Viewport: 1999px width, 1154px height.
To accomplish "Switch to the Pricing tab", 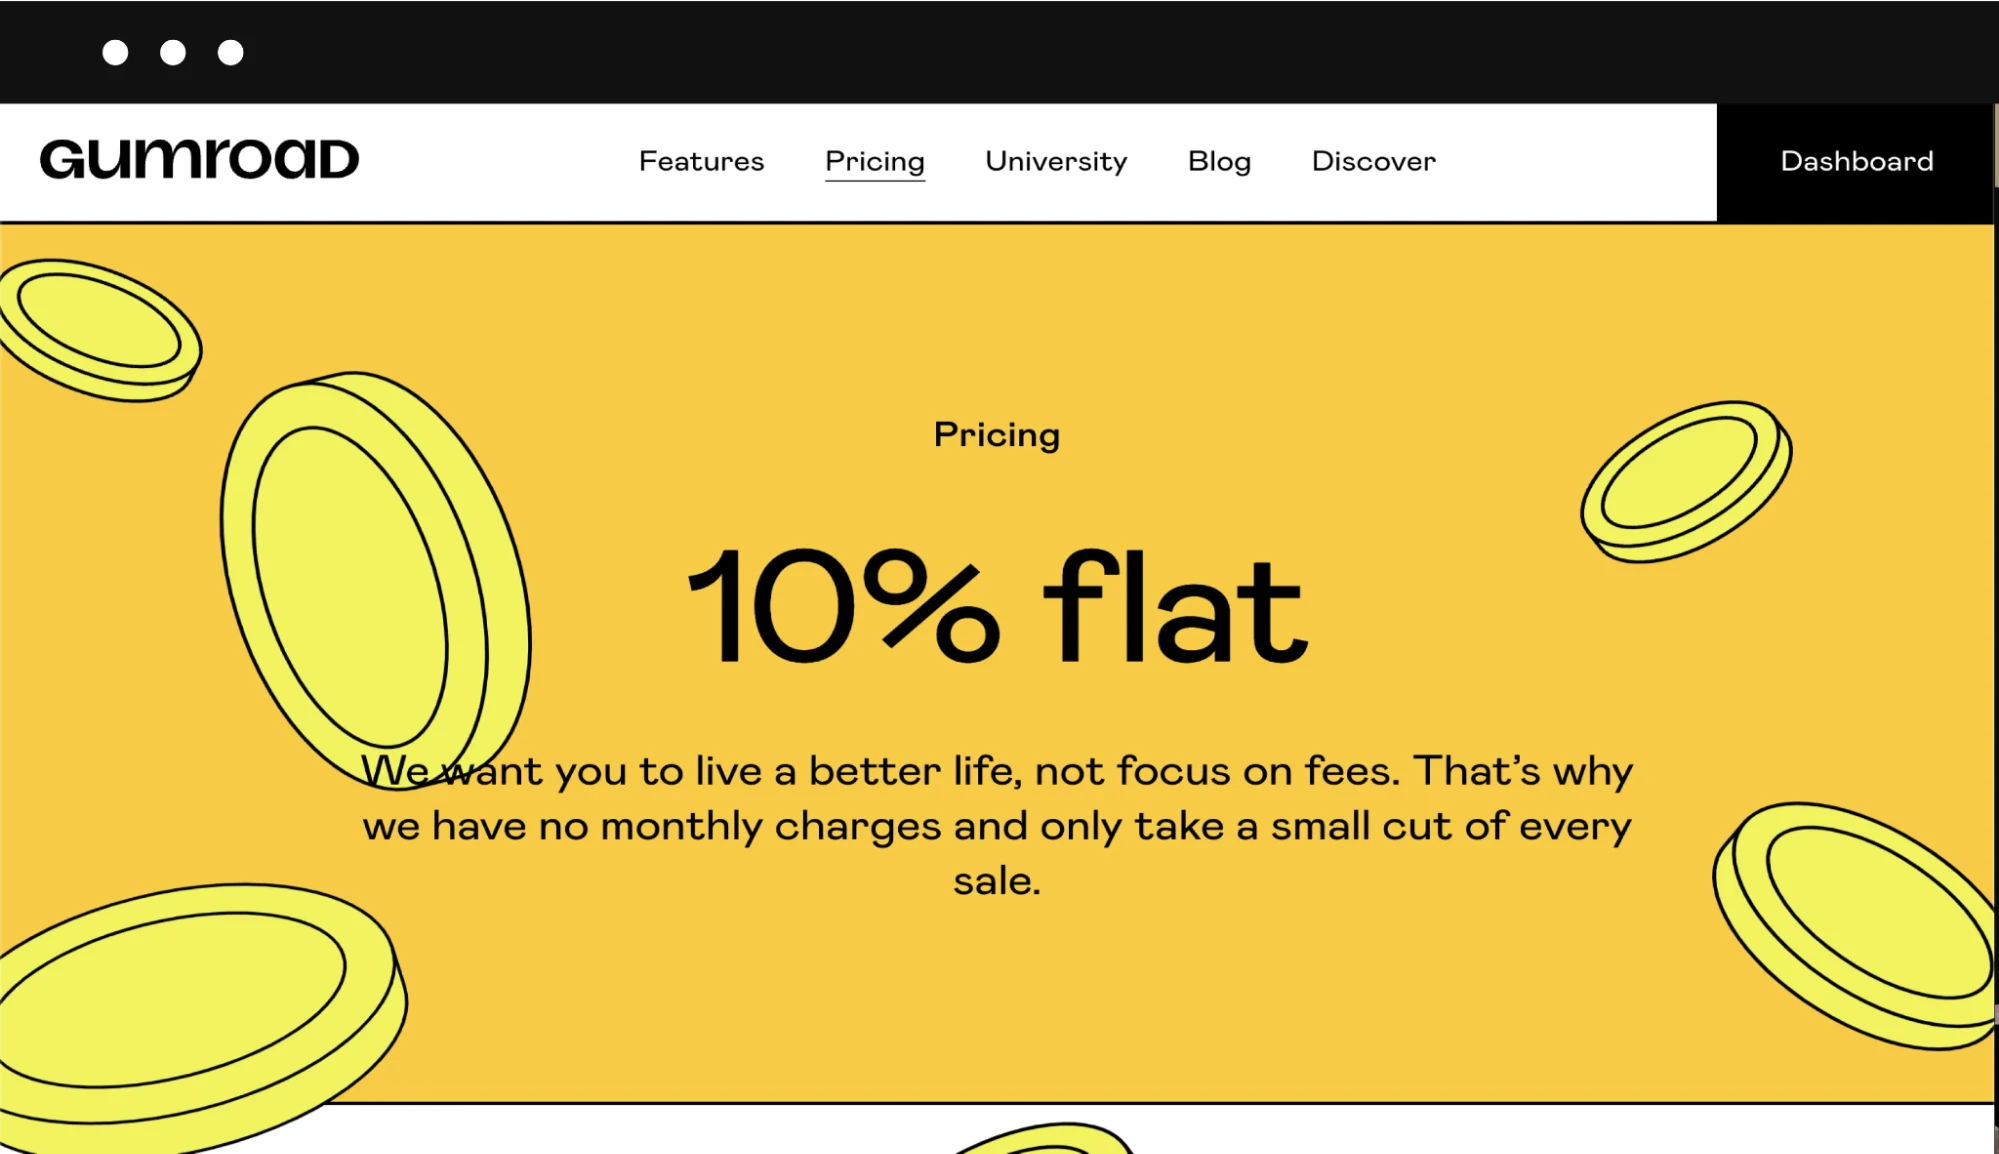I will pos(874,161).
